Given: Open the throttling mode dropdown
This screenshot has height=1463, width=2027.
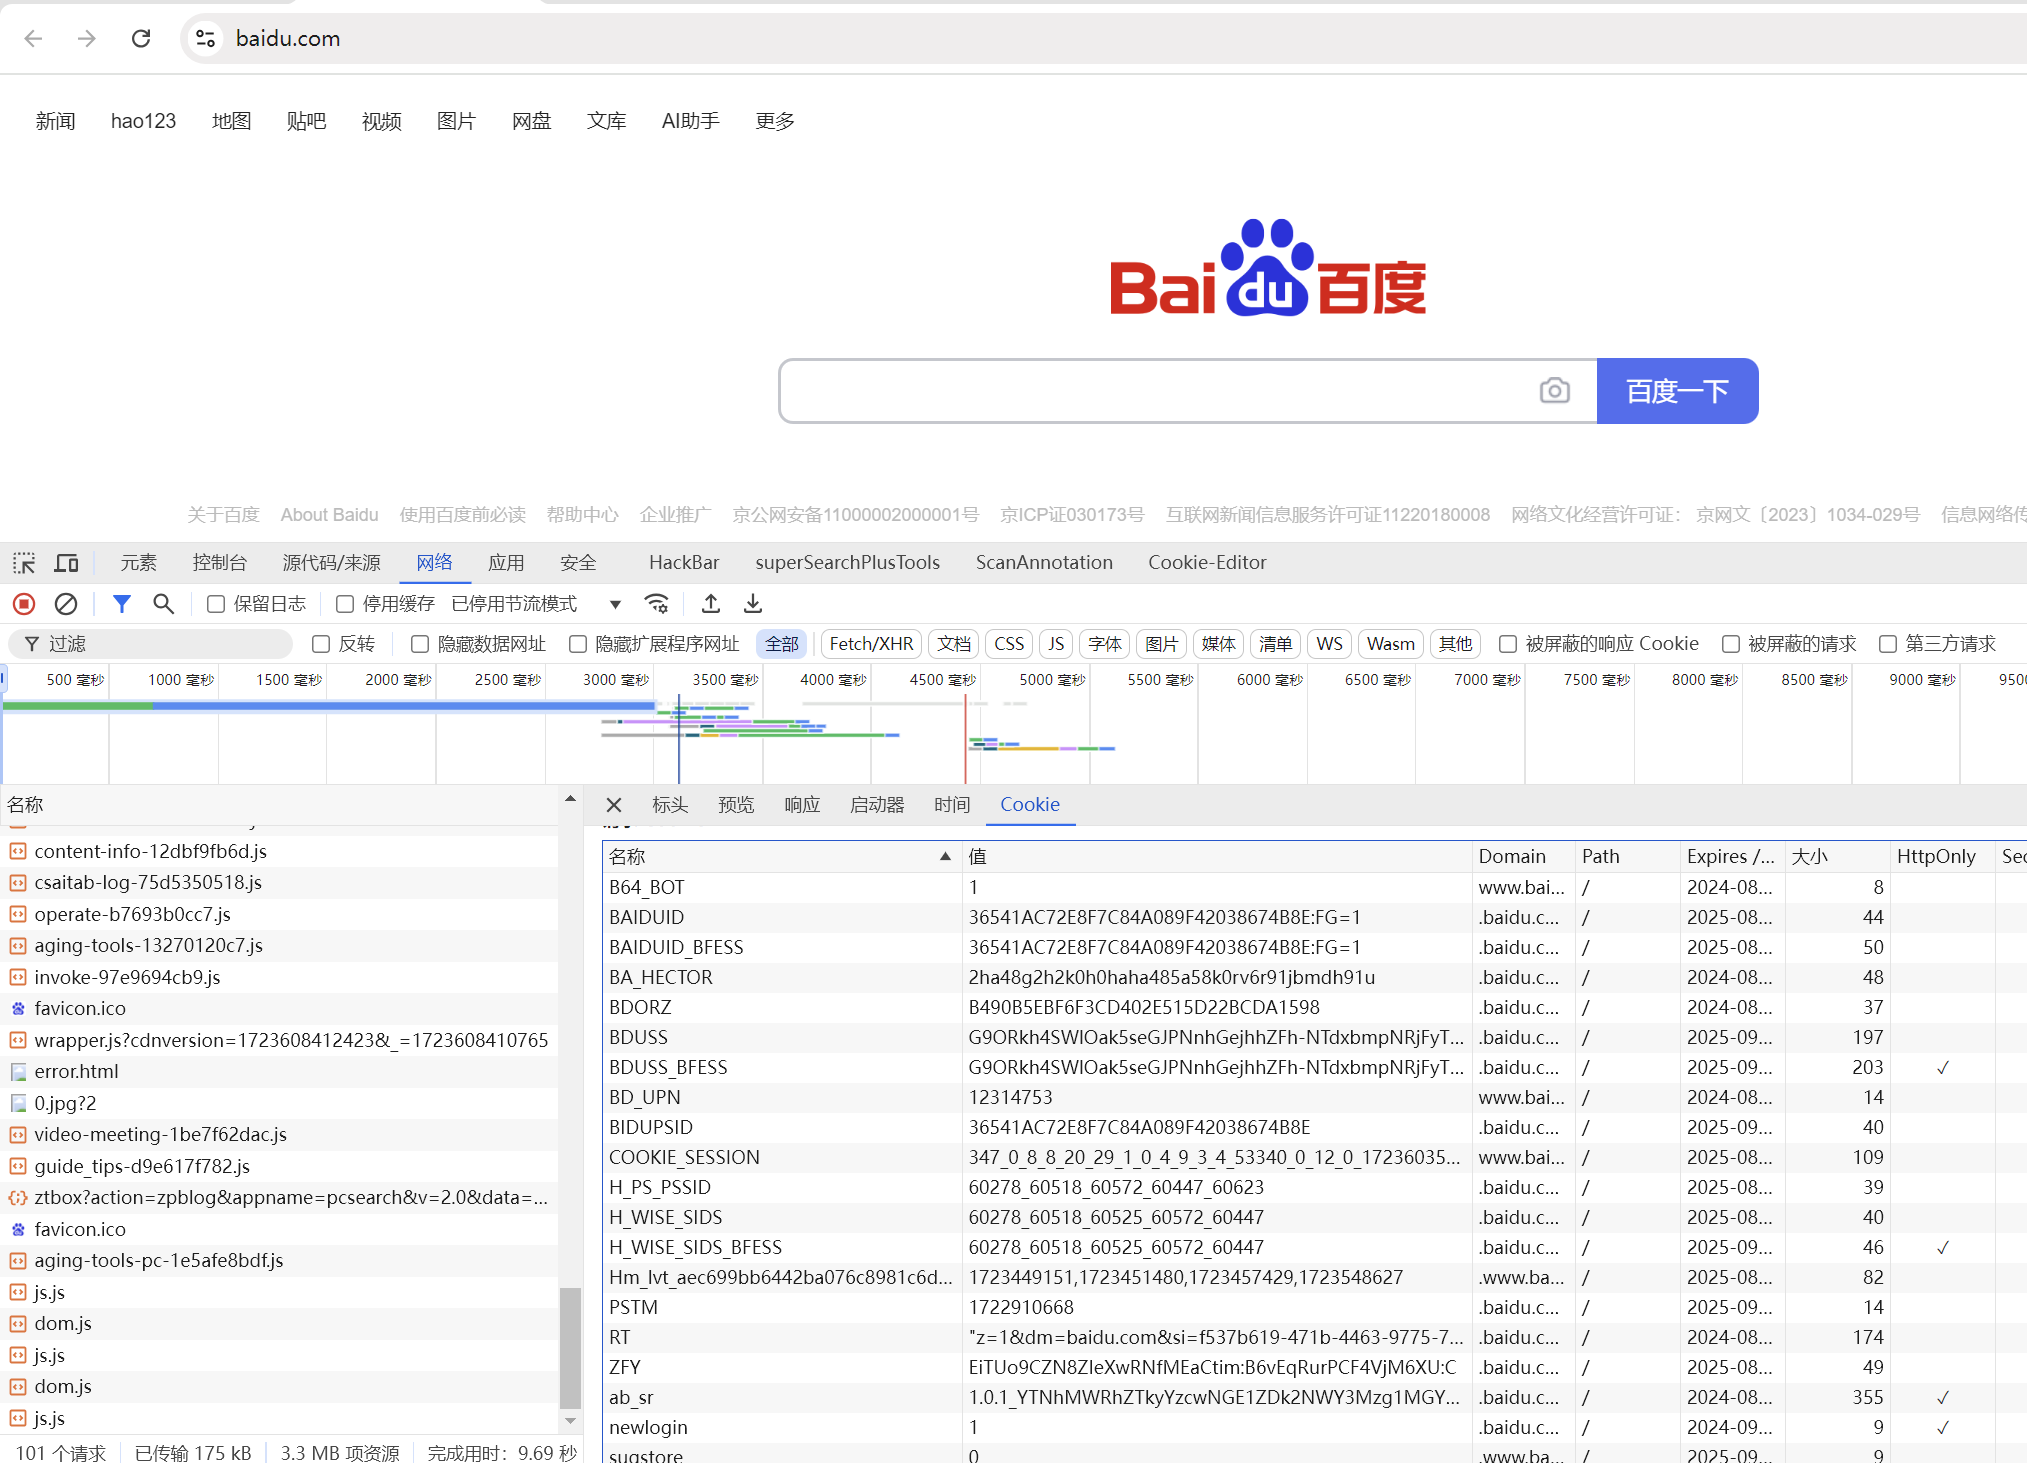Looking at the screenshot, I should pyautogui.click(x=615, y=604).
